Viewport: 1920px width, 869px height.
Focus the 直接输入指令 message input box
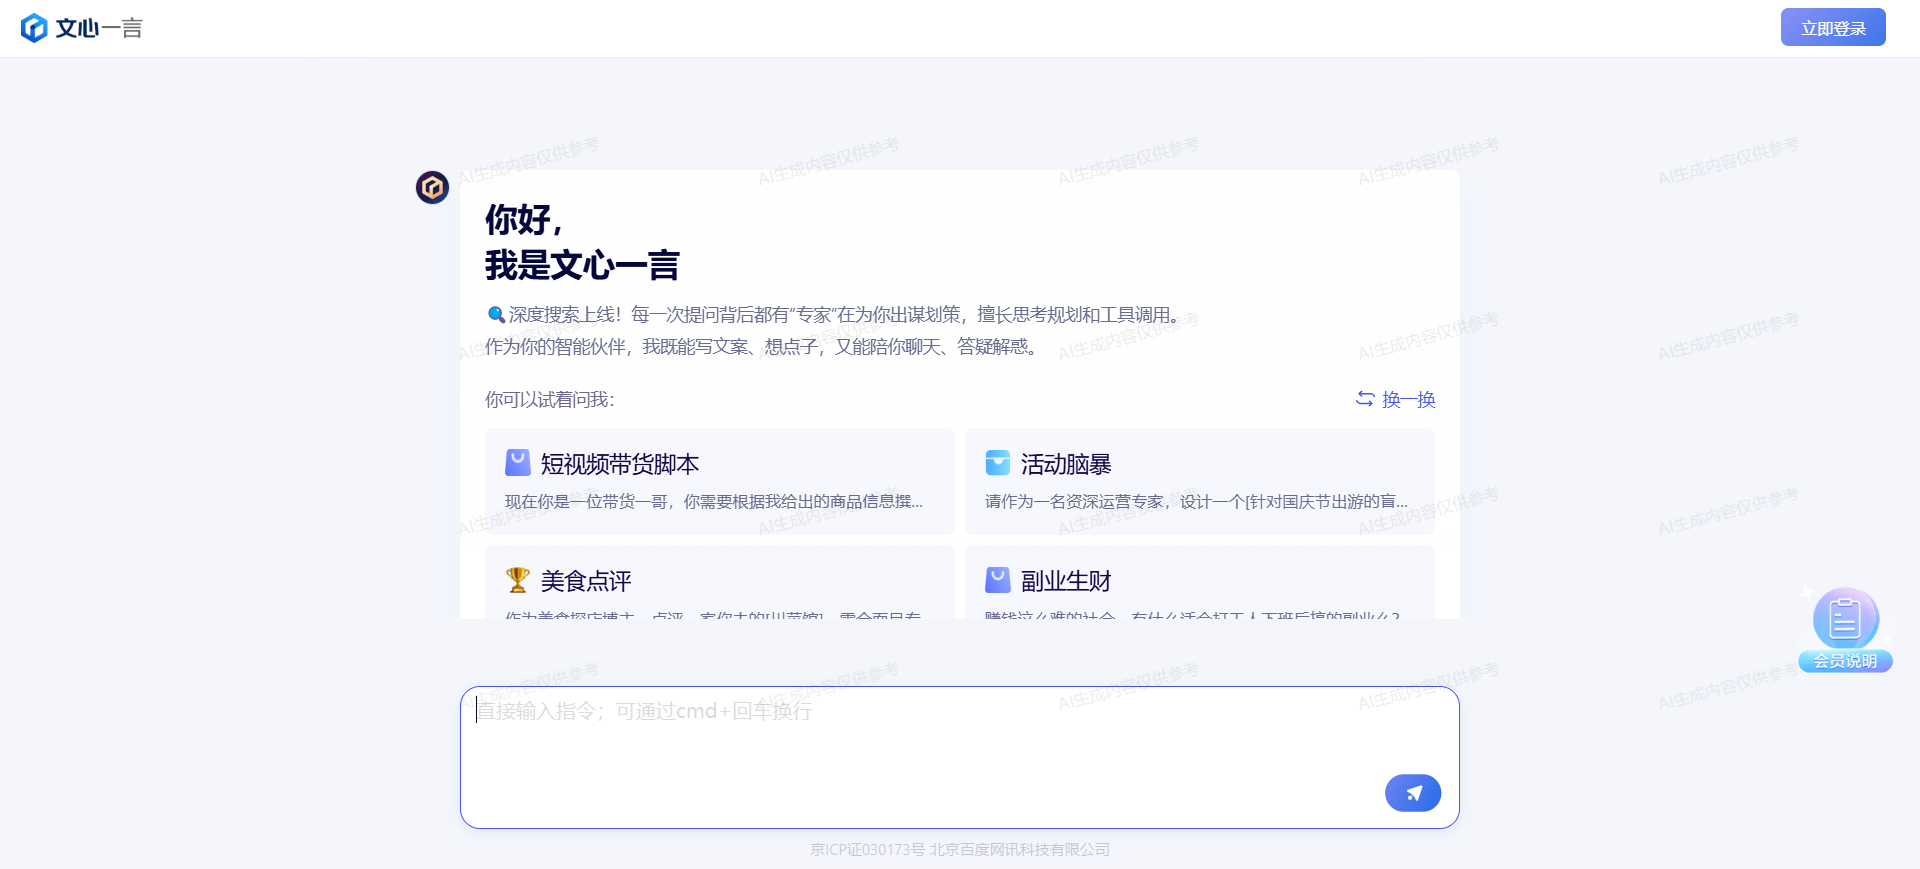920,740
